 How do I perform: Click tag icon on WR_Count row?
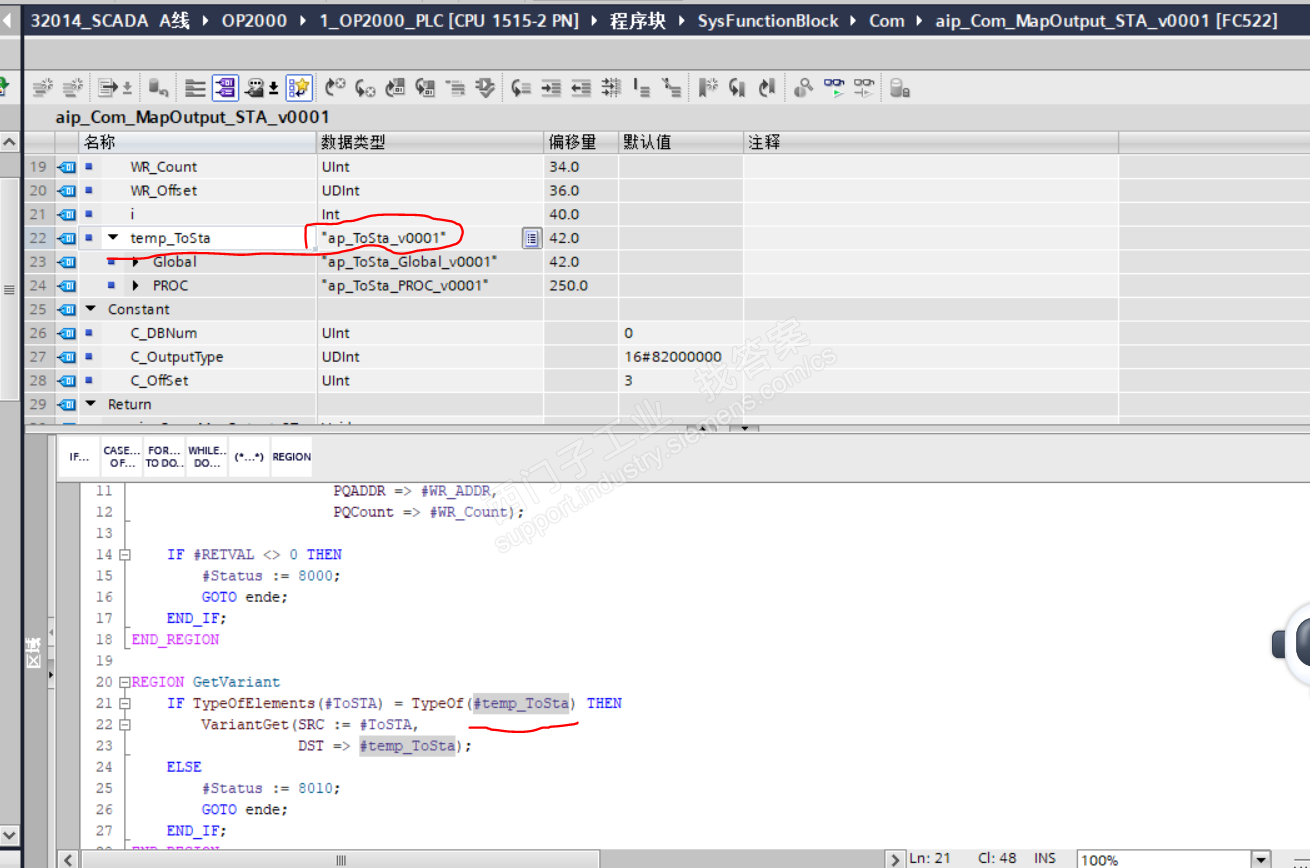[68, 167]
